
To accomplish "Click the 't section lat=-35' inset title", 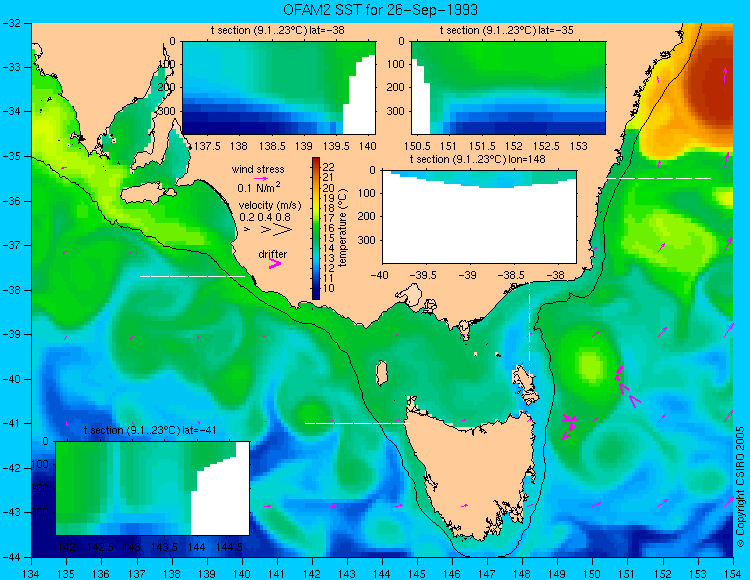I will coord(507,31).
